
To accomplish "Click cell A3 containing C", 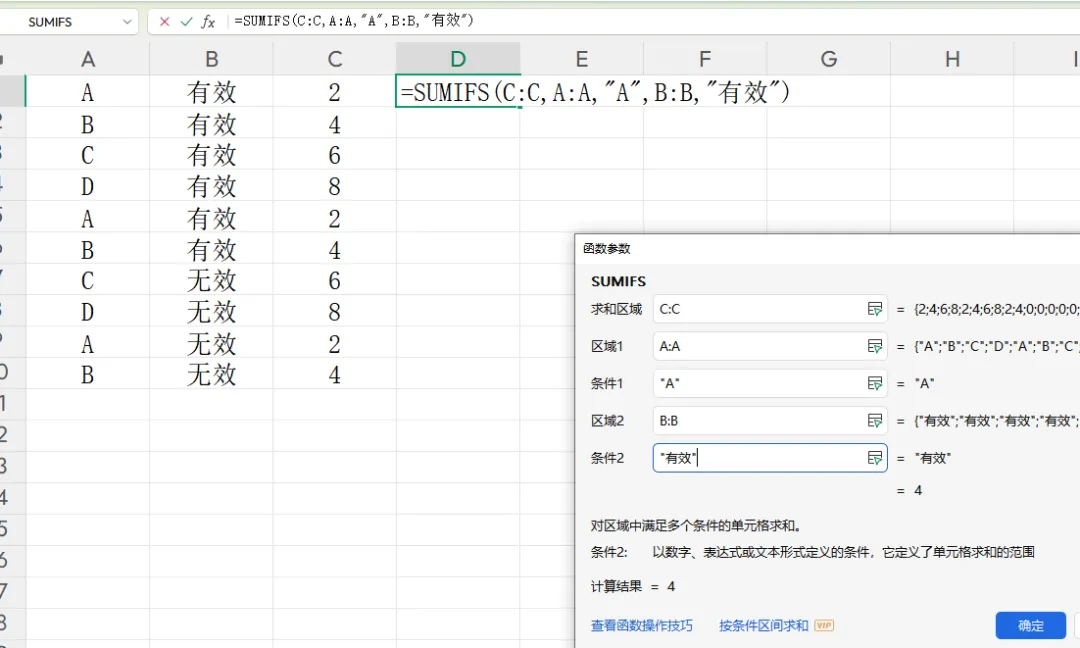I will pos(87,154).
